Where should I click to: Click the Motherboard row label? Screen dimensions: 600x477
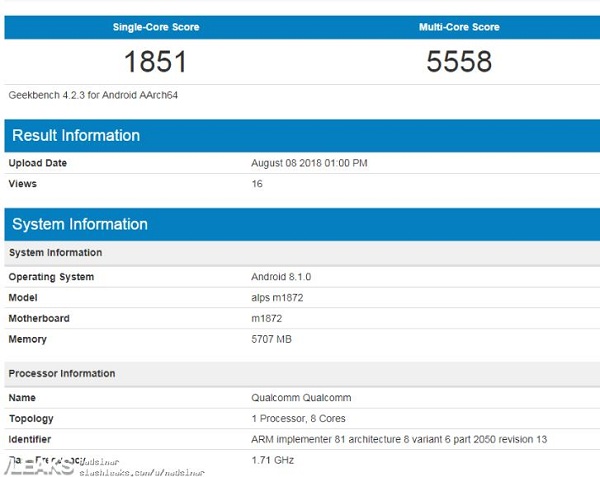(x=39, y=319)
